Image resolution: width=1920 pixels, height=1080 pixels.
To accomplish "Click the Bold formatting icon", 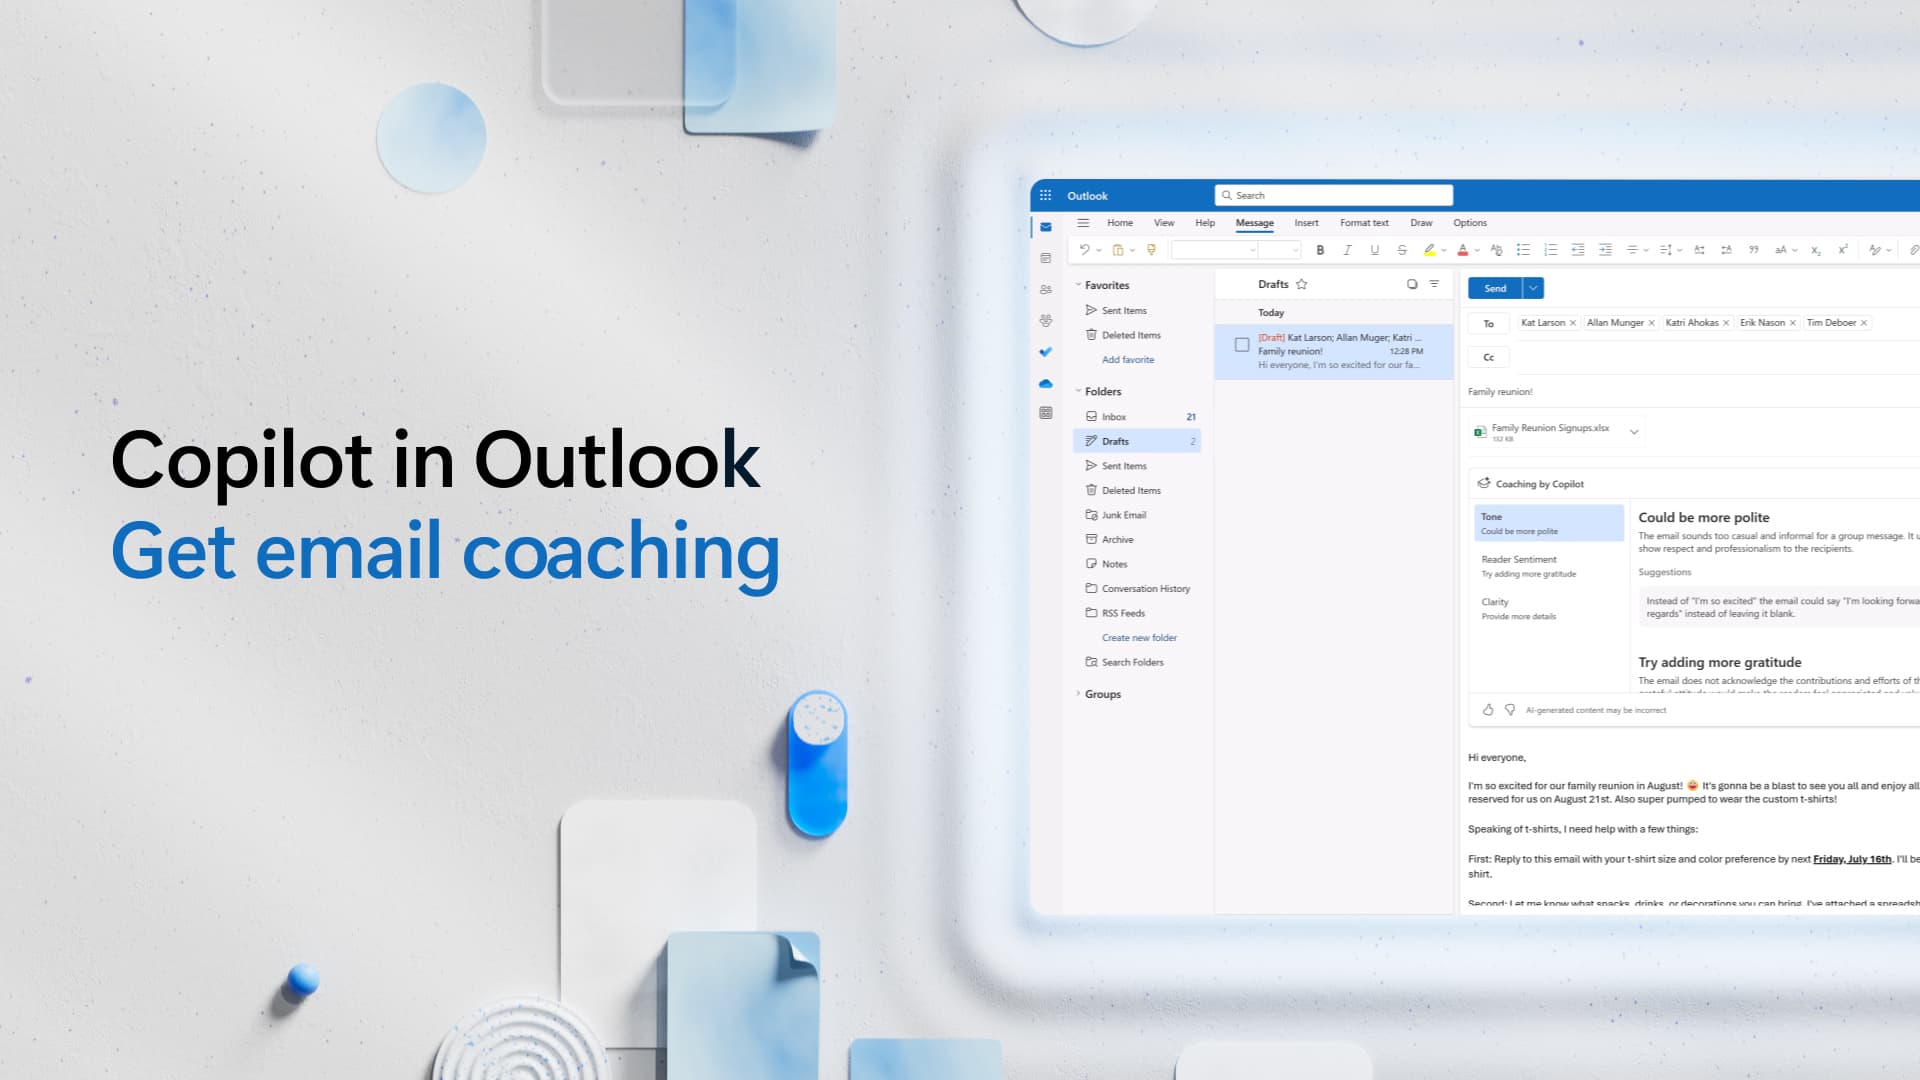I will click(x=1319, y=249).
